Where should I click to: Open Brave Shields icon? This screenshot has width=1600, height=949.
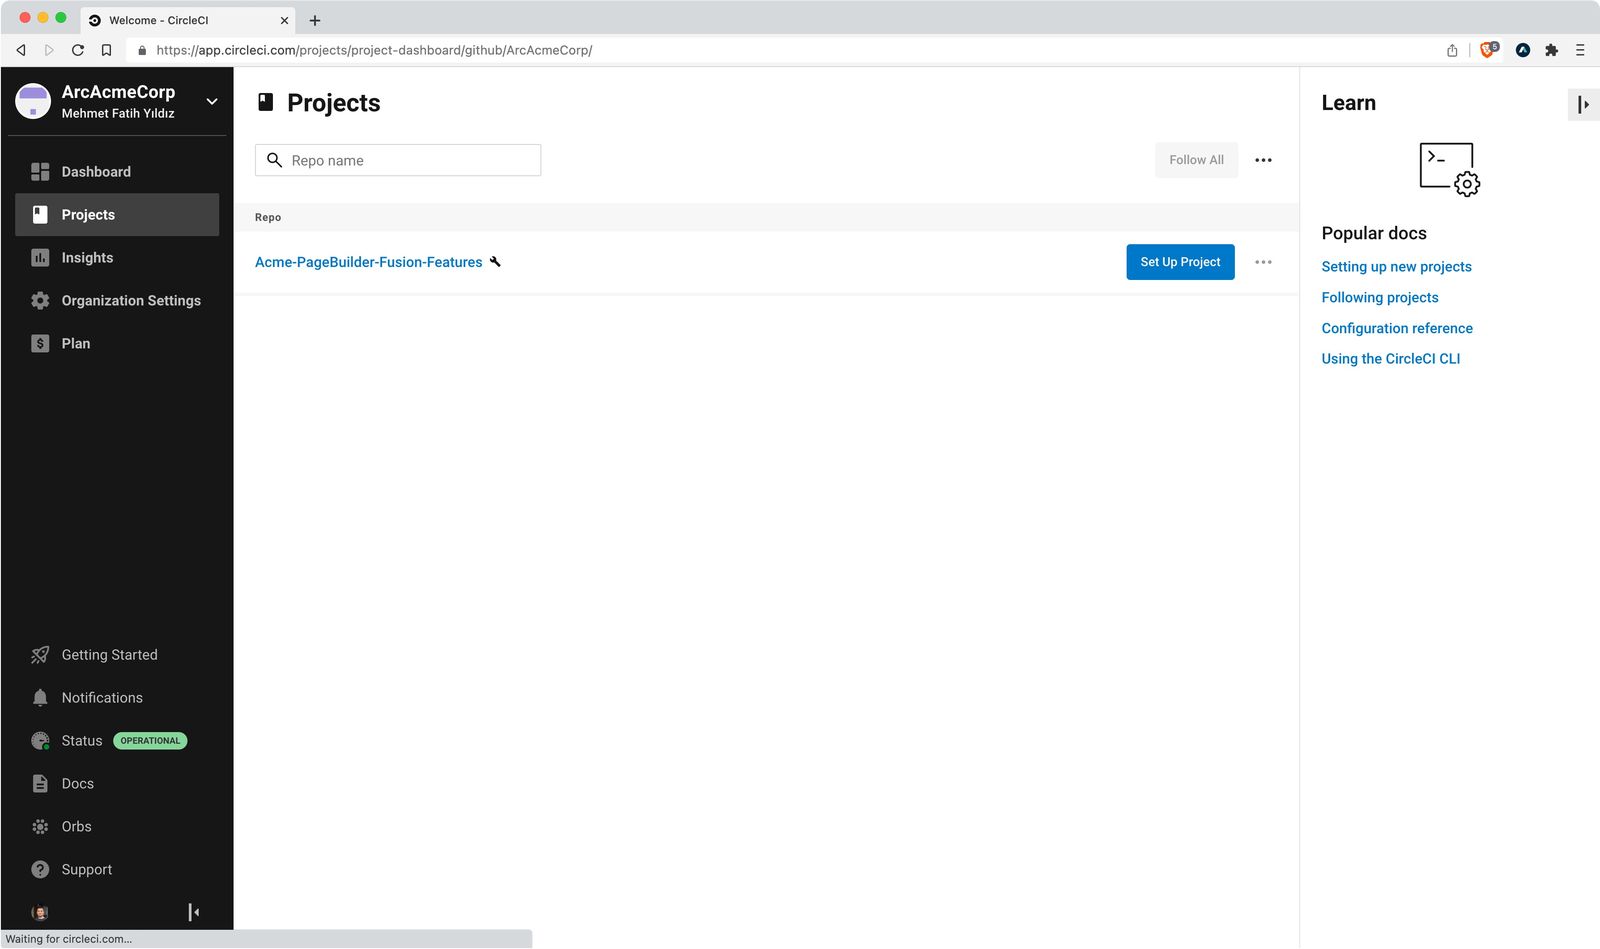(x=1489, y=49)
